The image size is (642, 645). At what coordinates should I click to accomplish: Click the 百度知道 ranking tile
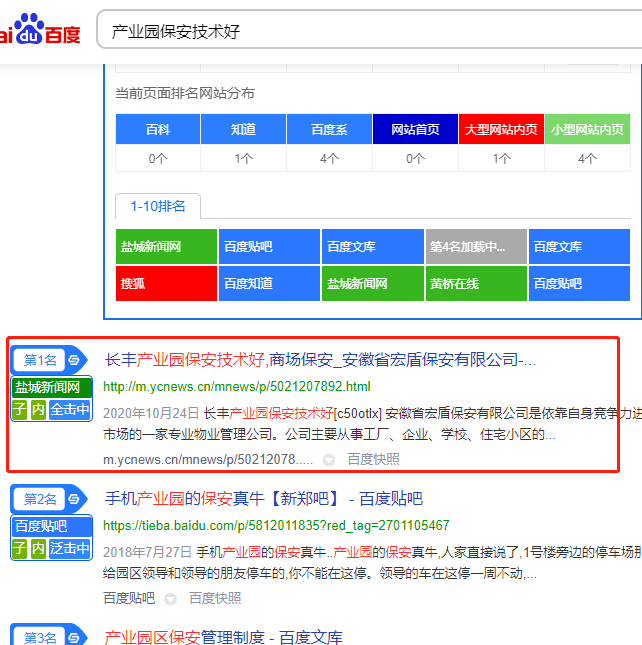click(x=269, y=283)
